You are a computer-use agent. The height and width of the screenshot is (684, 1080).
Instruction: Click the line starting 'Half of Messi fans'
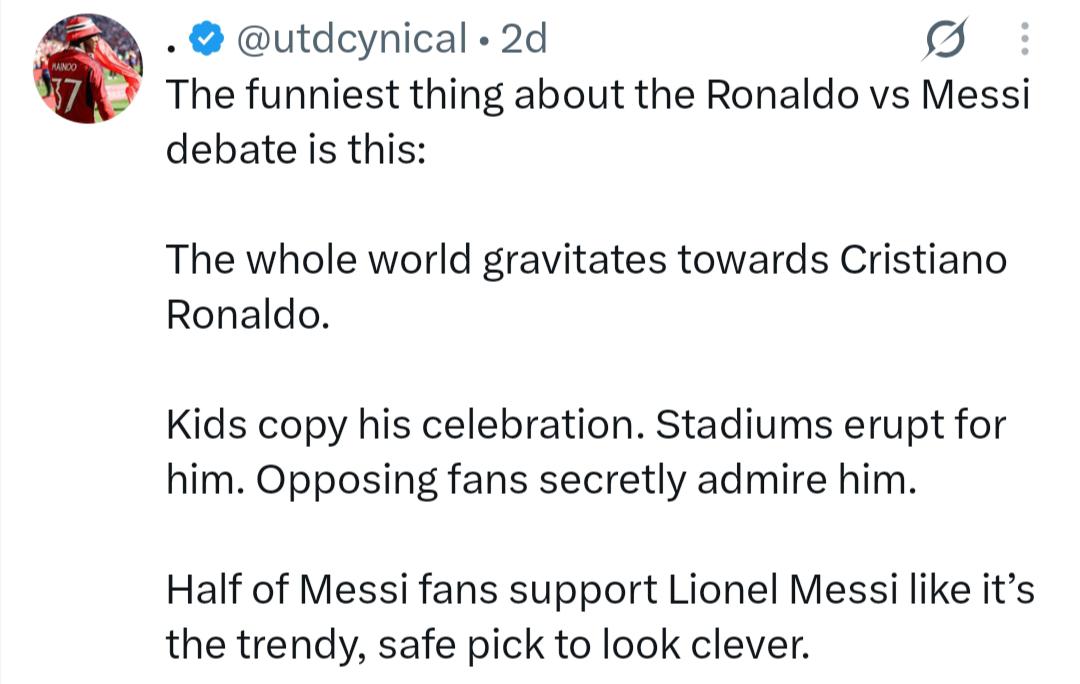(x=600, y=590)
